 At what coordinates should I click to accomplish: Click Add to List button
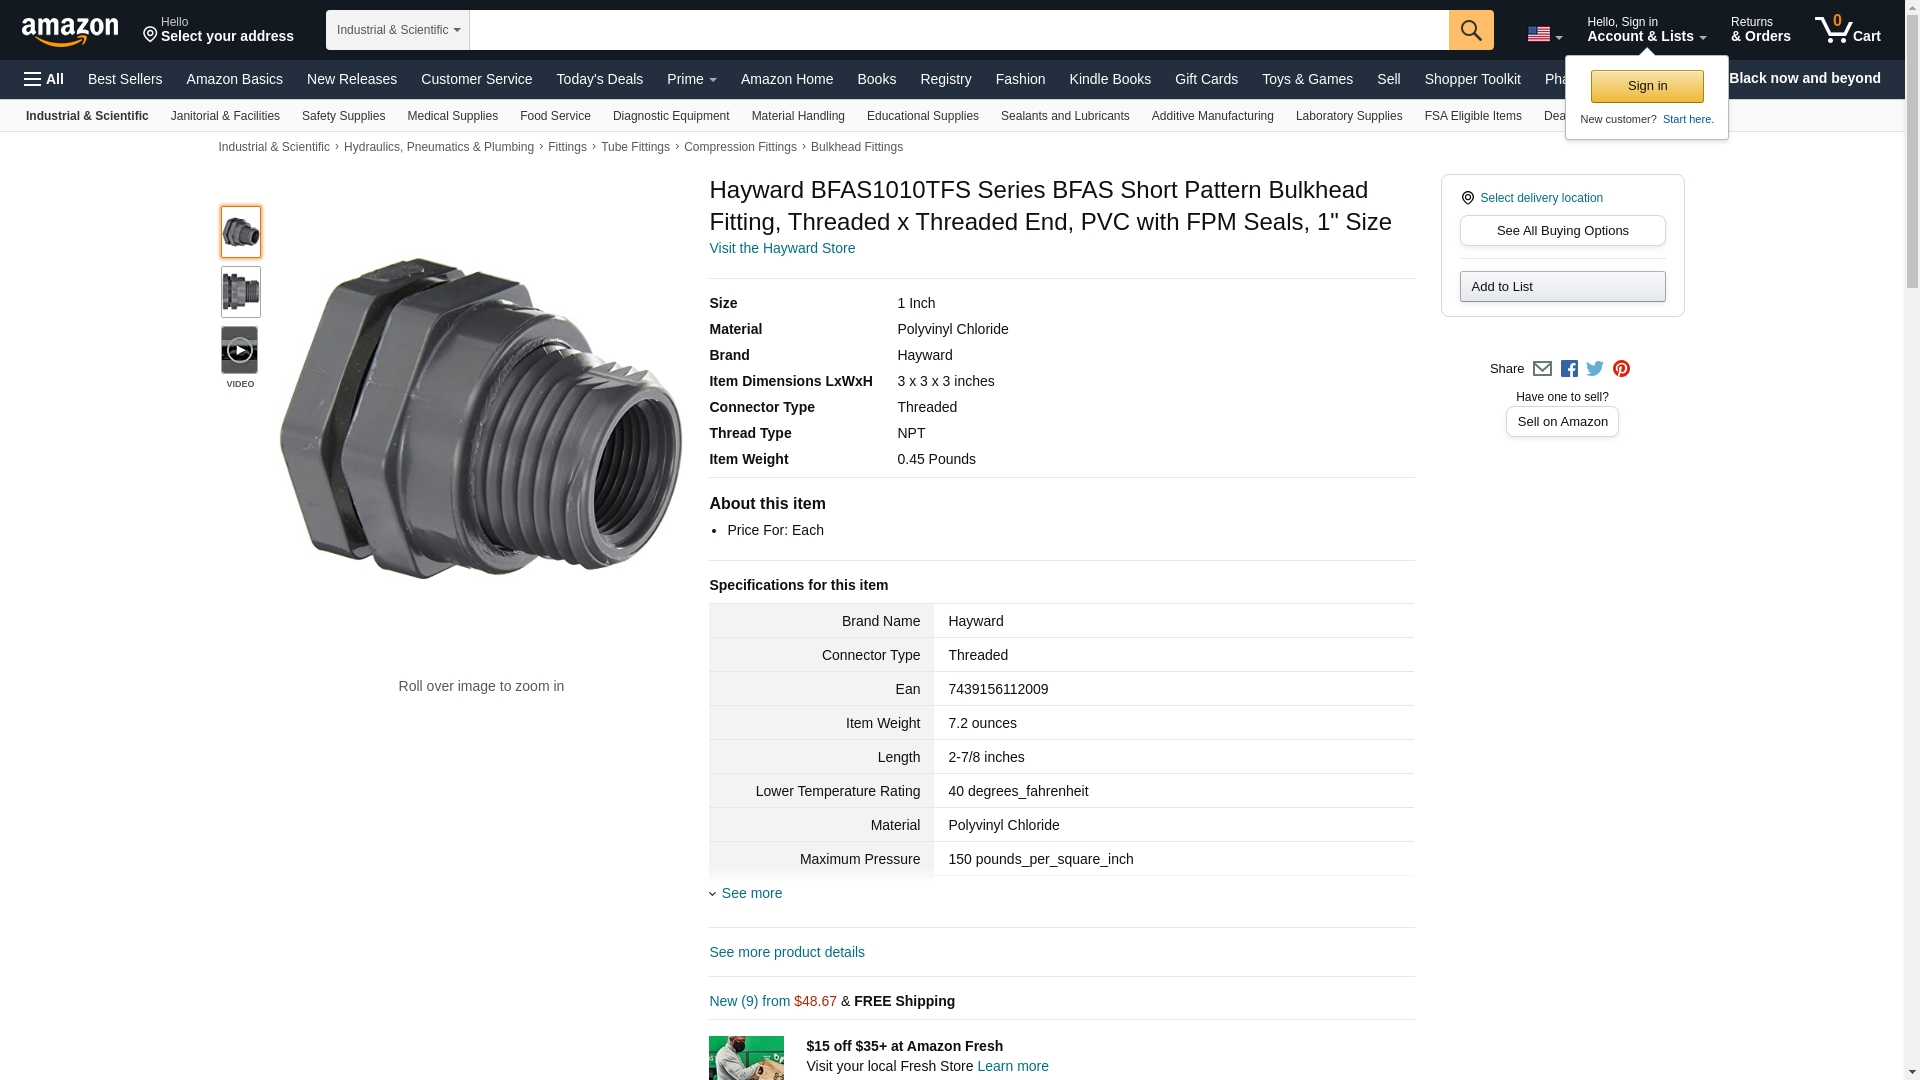tap(1562, 287)
